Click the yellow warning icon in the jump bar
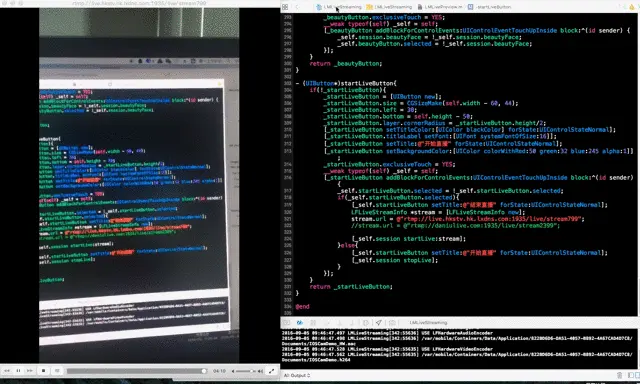The image size is (640, 384). tap(631, 7)
